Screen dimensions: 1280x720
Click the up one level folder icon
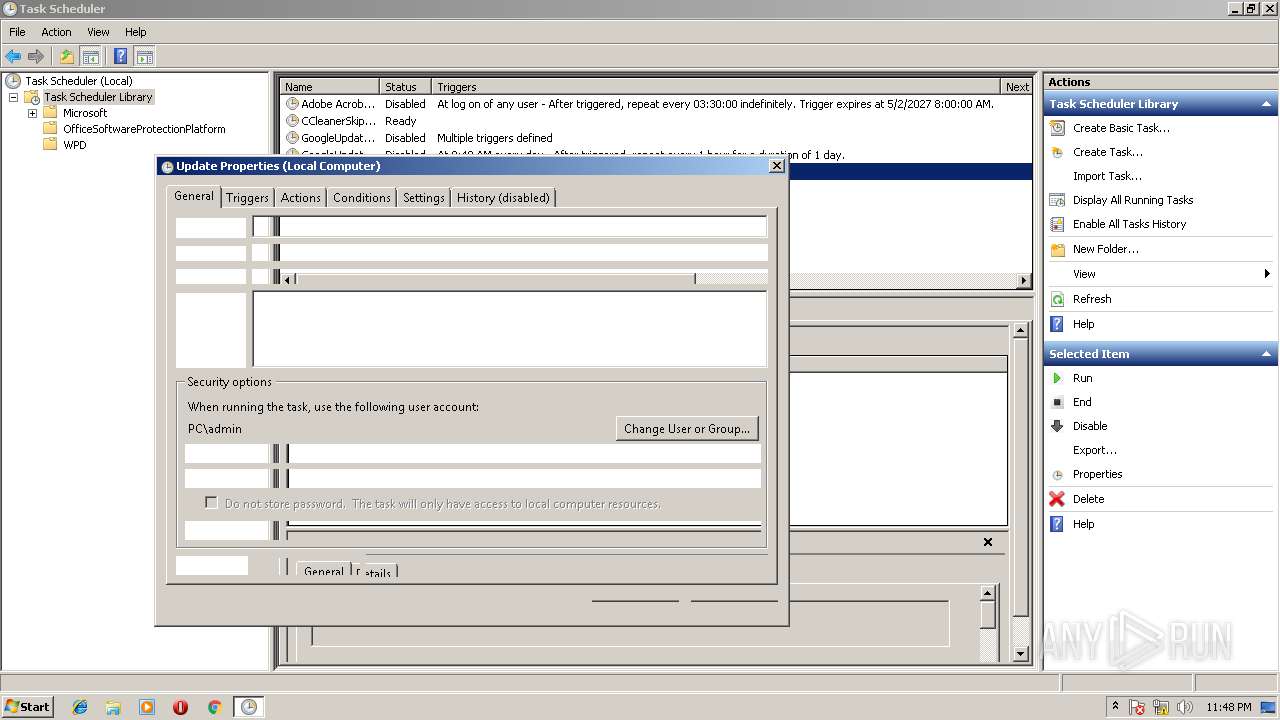[66, 57]
